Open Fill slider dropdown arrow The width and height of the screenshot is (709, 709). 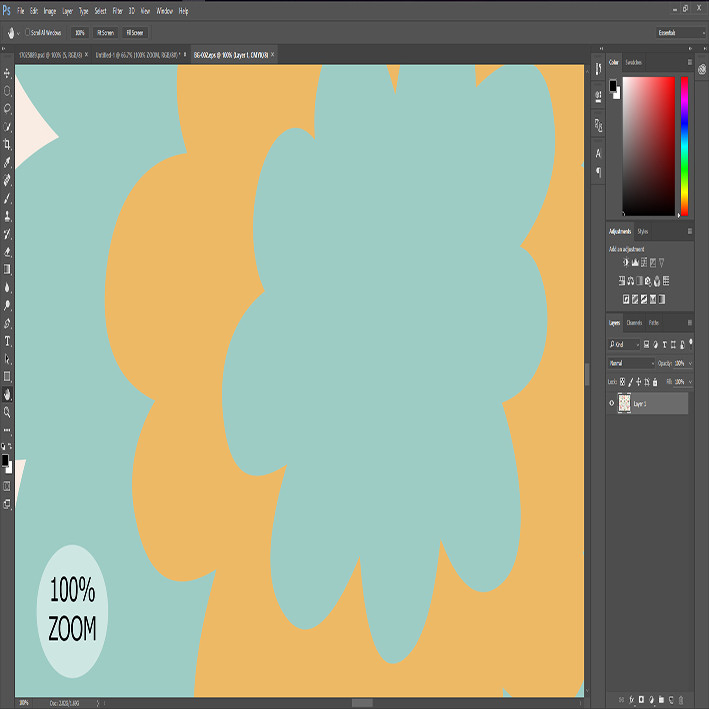coord(690,382)
